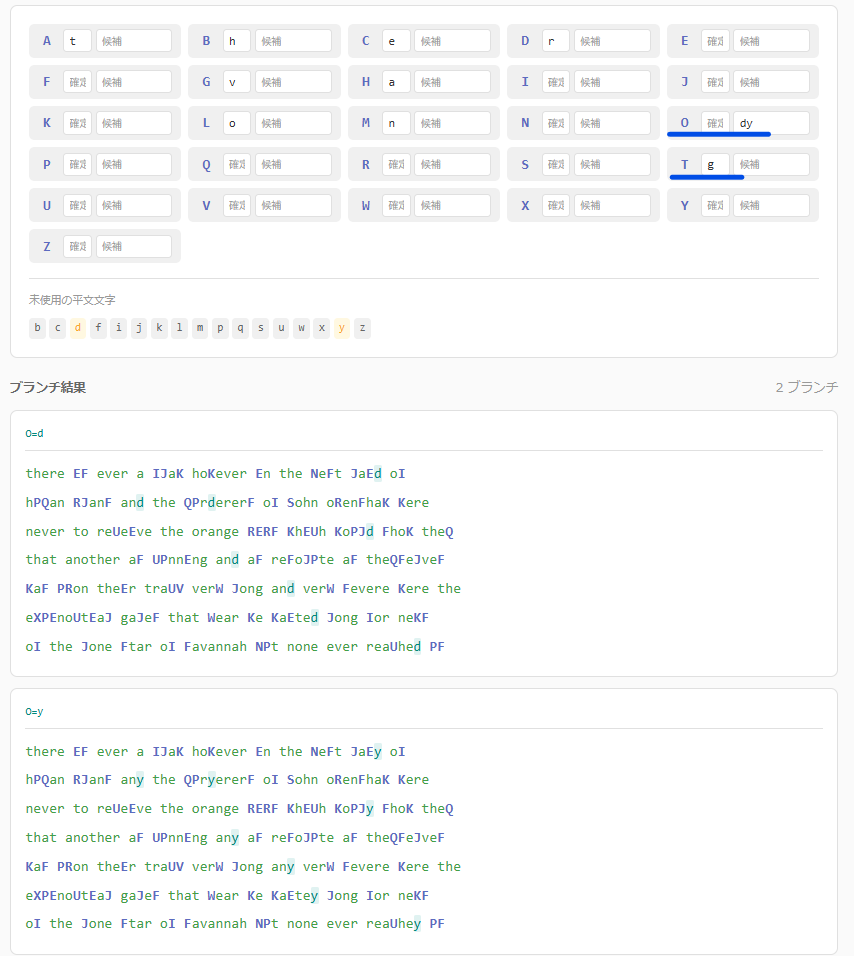Screen dimensions: 854x956
Task: Click confirmed field for G containing 'v'
Action: (237, 82)
